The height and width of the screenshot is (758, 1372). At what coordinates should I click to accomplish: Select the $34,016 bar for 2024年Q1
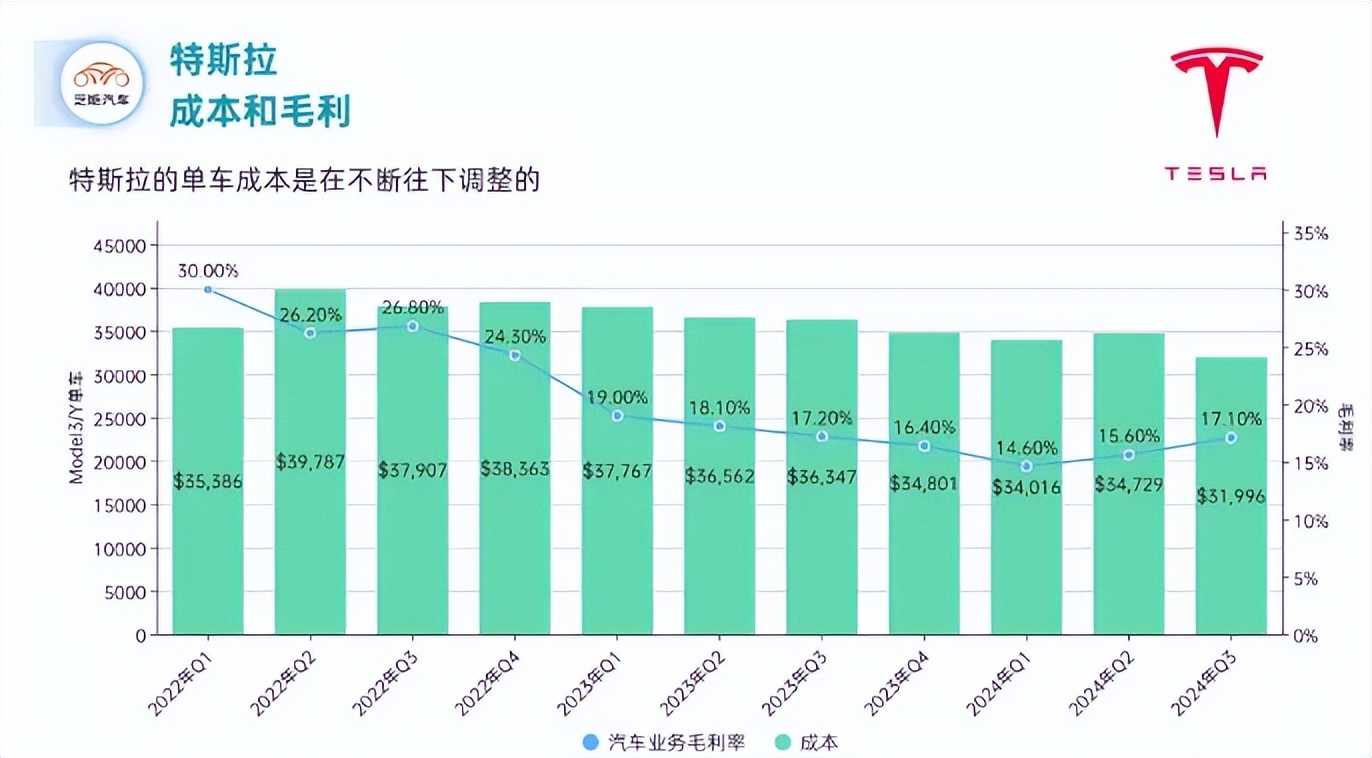tap(1026, 487)
